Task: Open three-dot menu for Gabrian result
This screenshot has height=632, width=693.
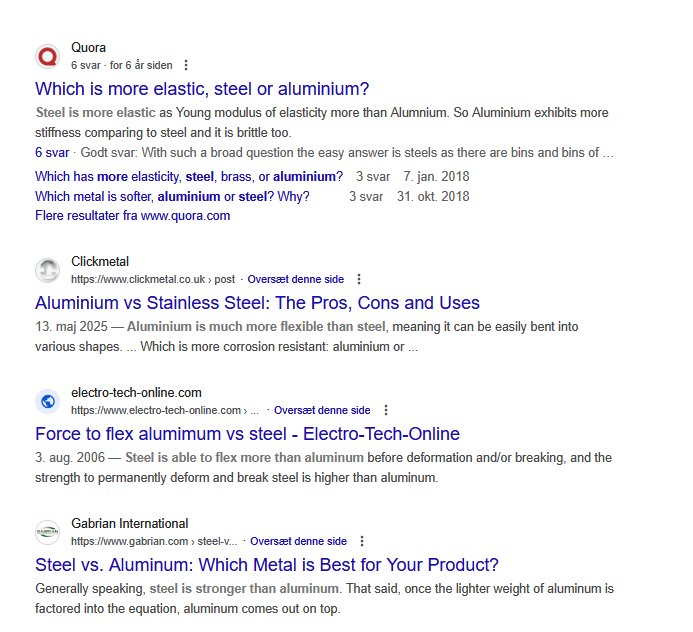Action: pyautogui.click(x=362, y=541)
